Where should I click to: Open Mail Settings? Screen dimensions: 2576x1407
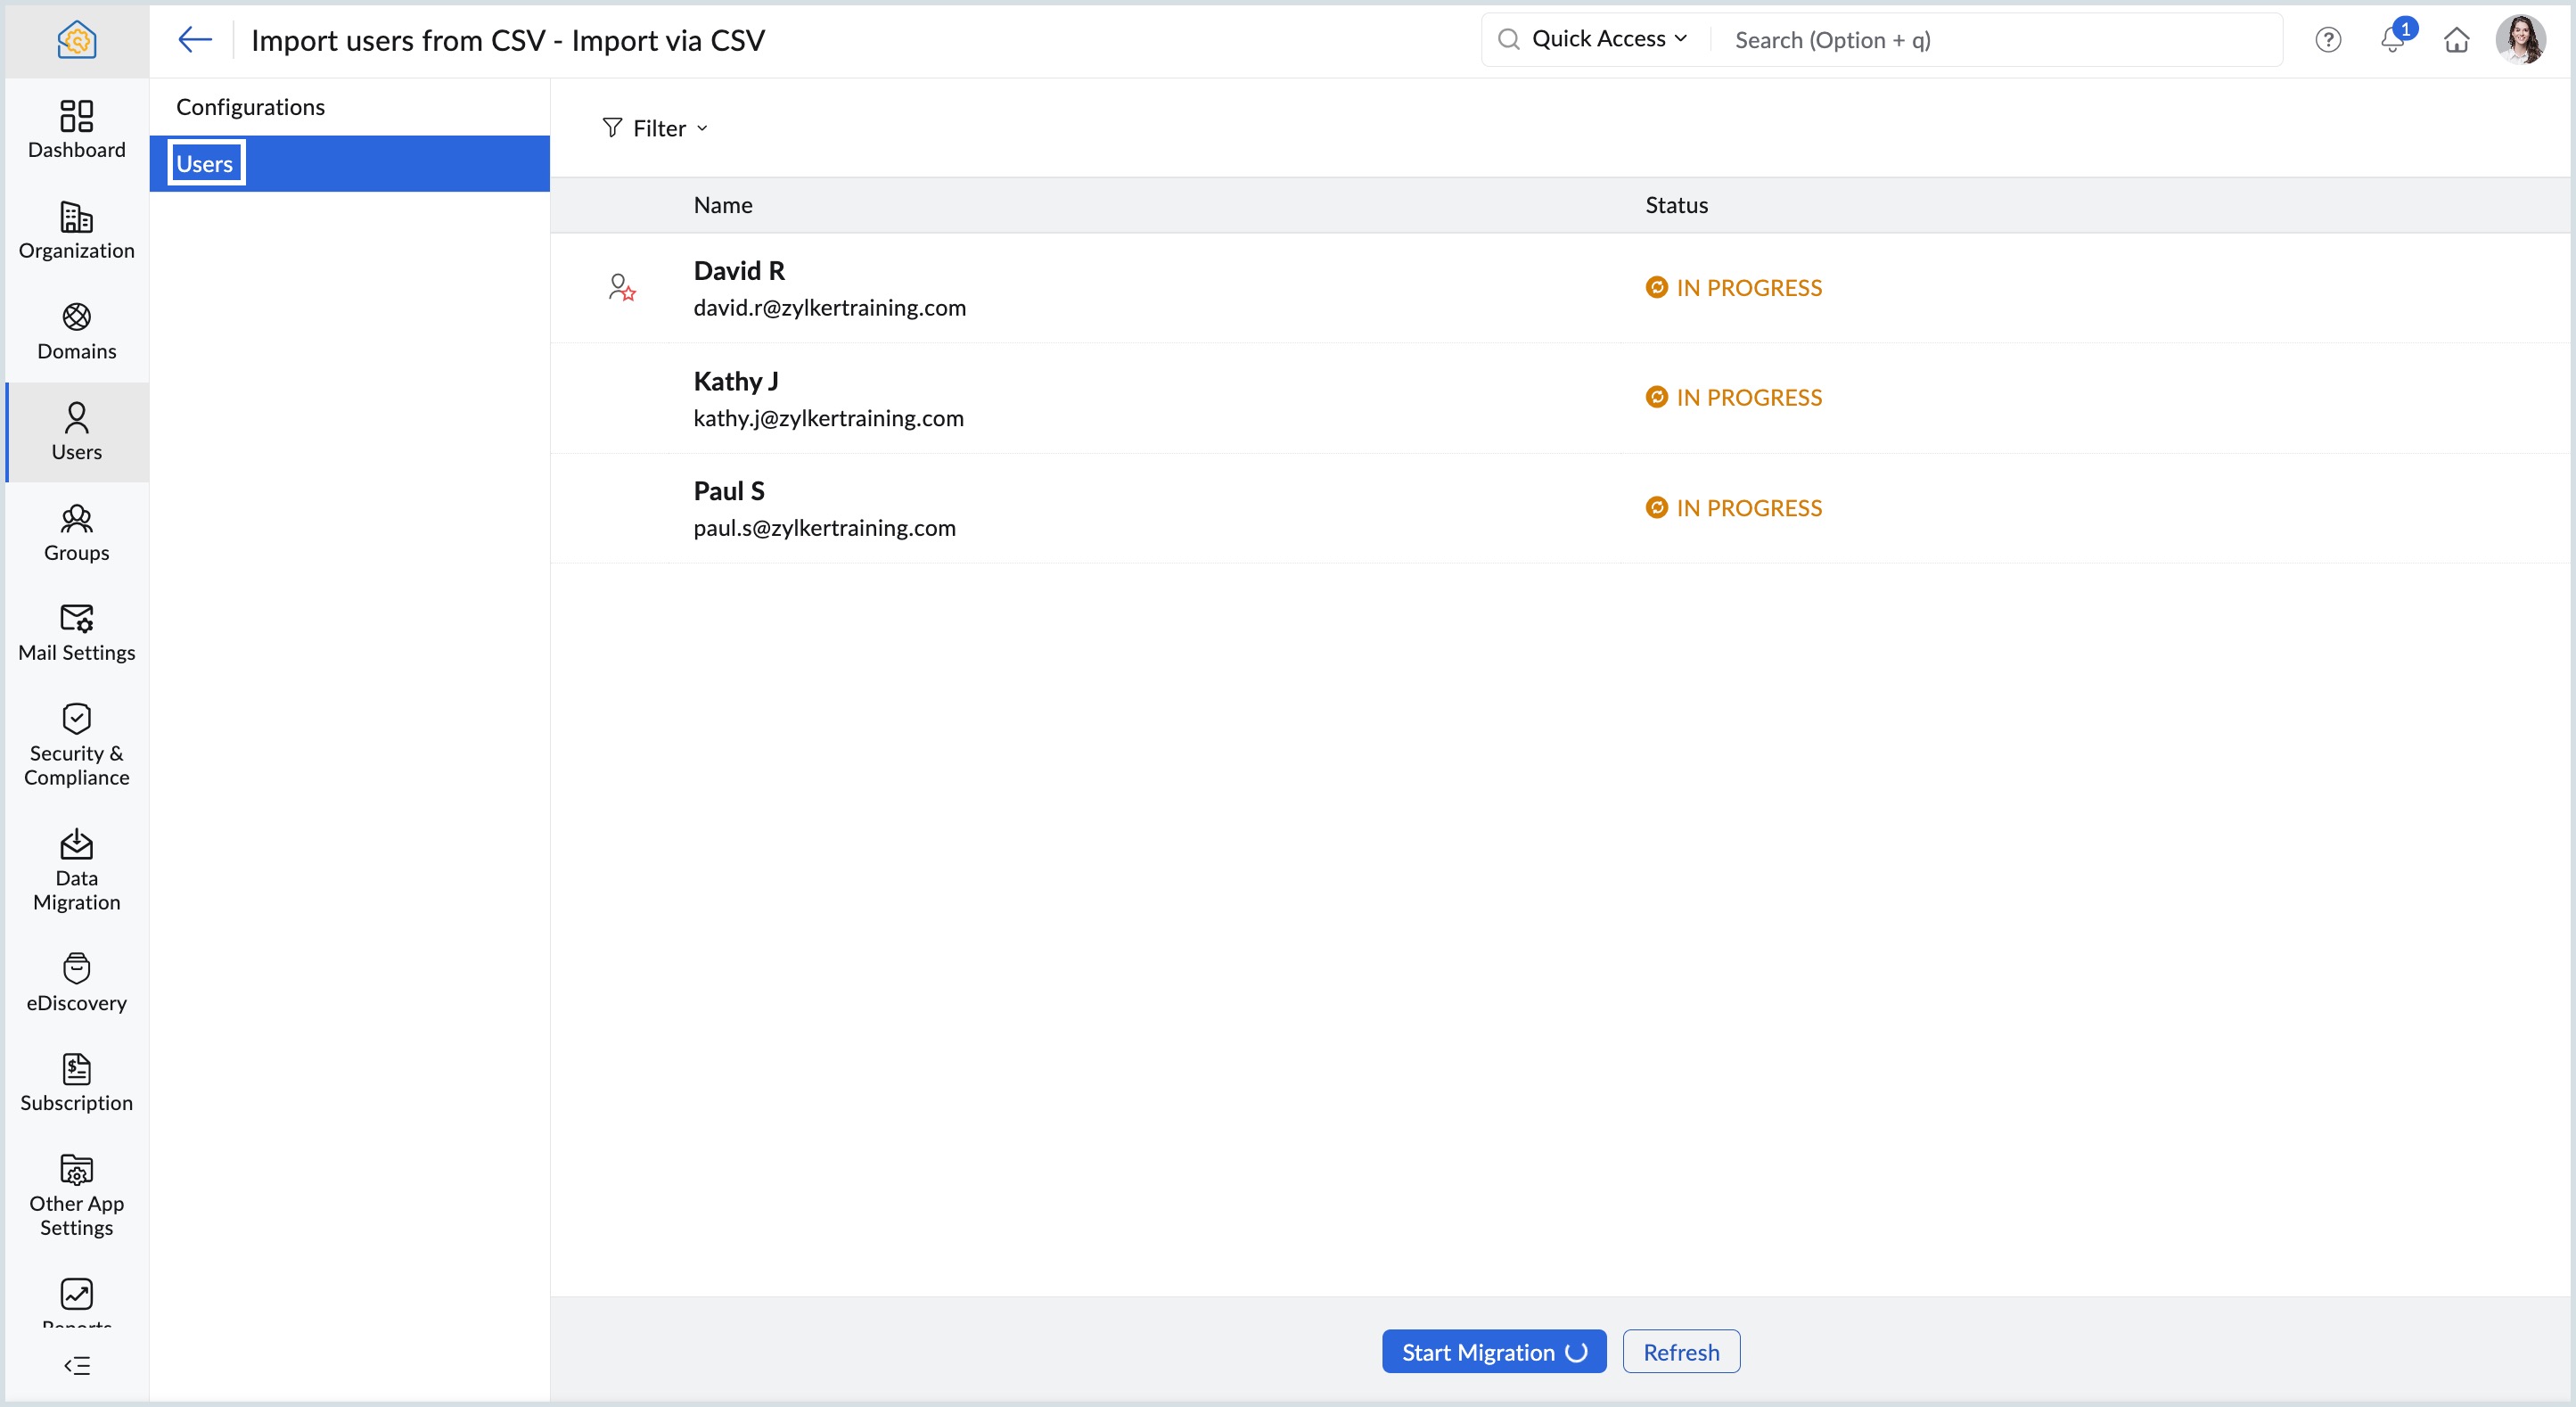[76, 632]
